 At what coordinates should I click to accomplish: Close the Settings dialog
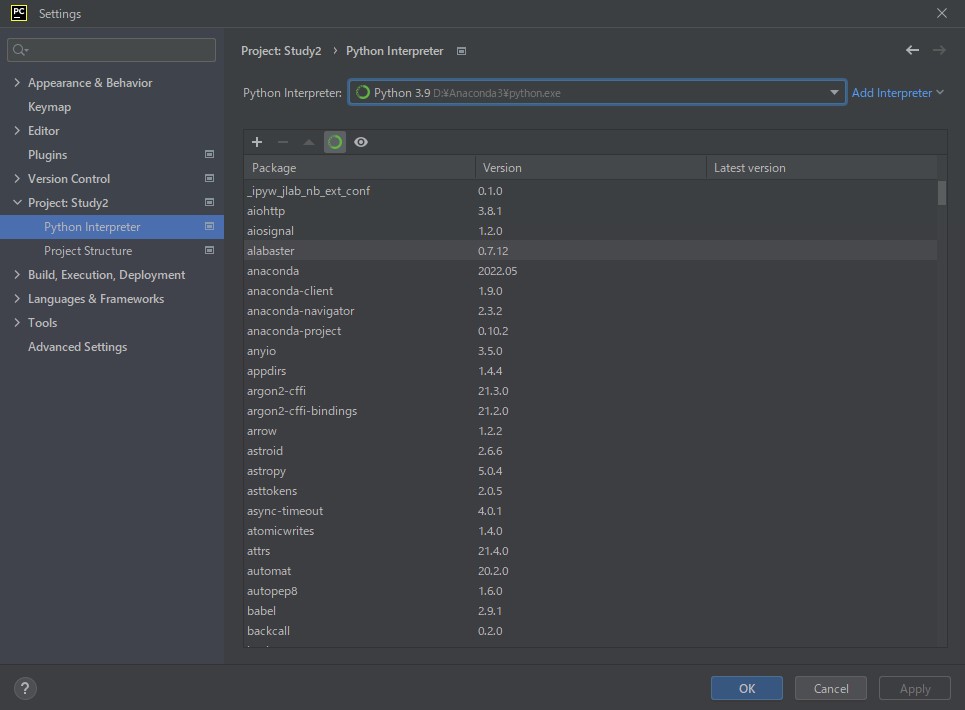pos(942,13)
